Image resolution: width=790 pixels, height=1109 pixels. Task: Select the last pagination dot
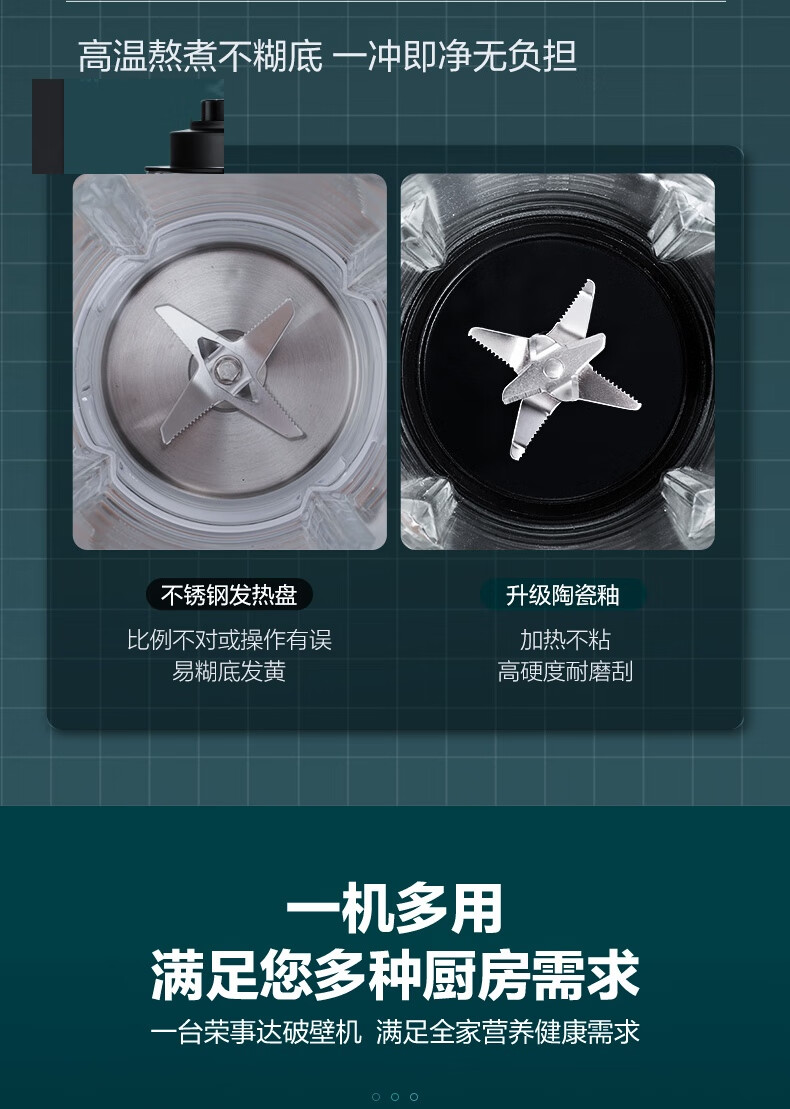(x=414, y=1097)
